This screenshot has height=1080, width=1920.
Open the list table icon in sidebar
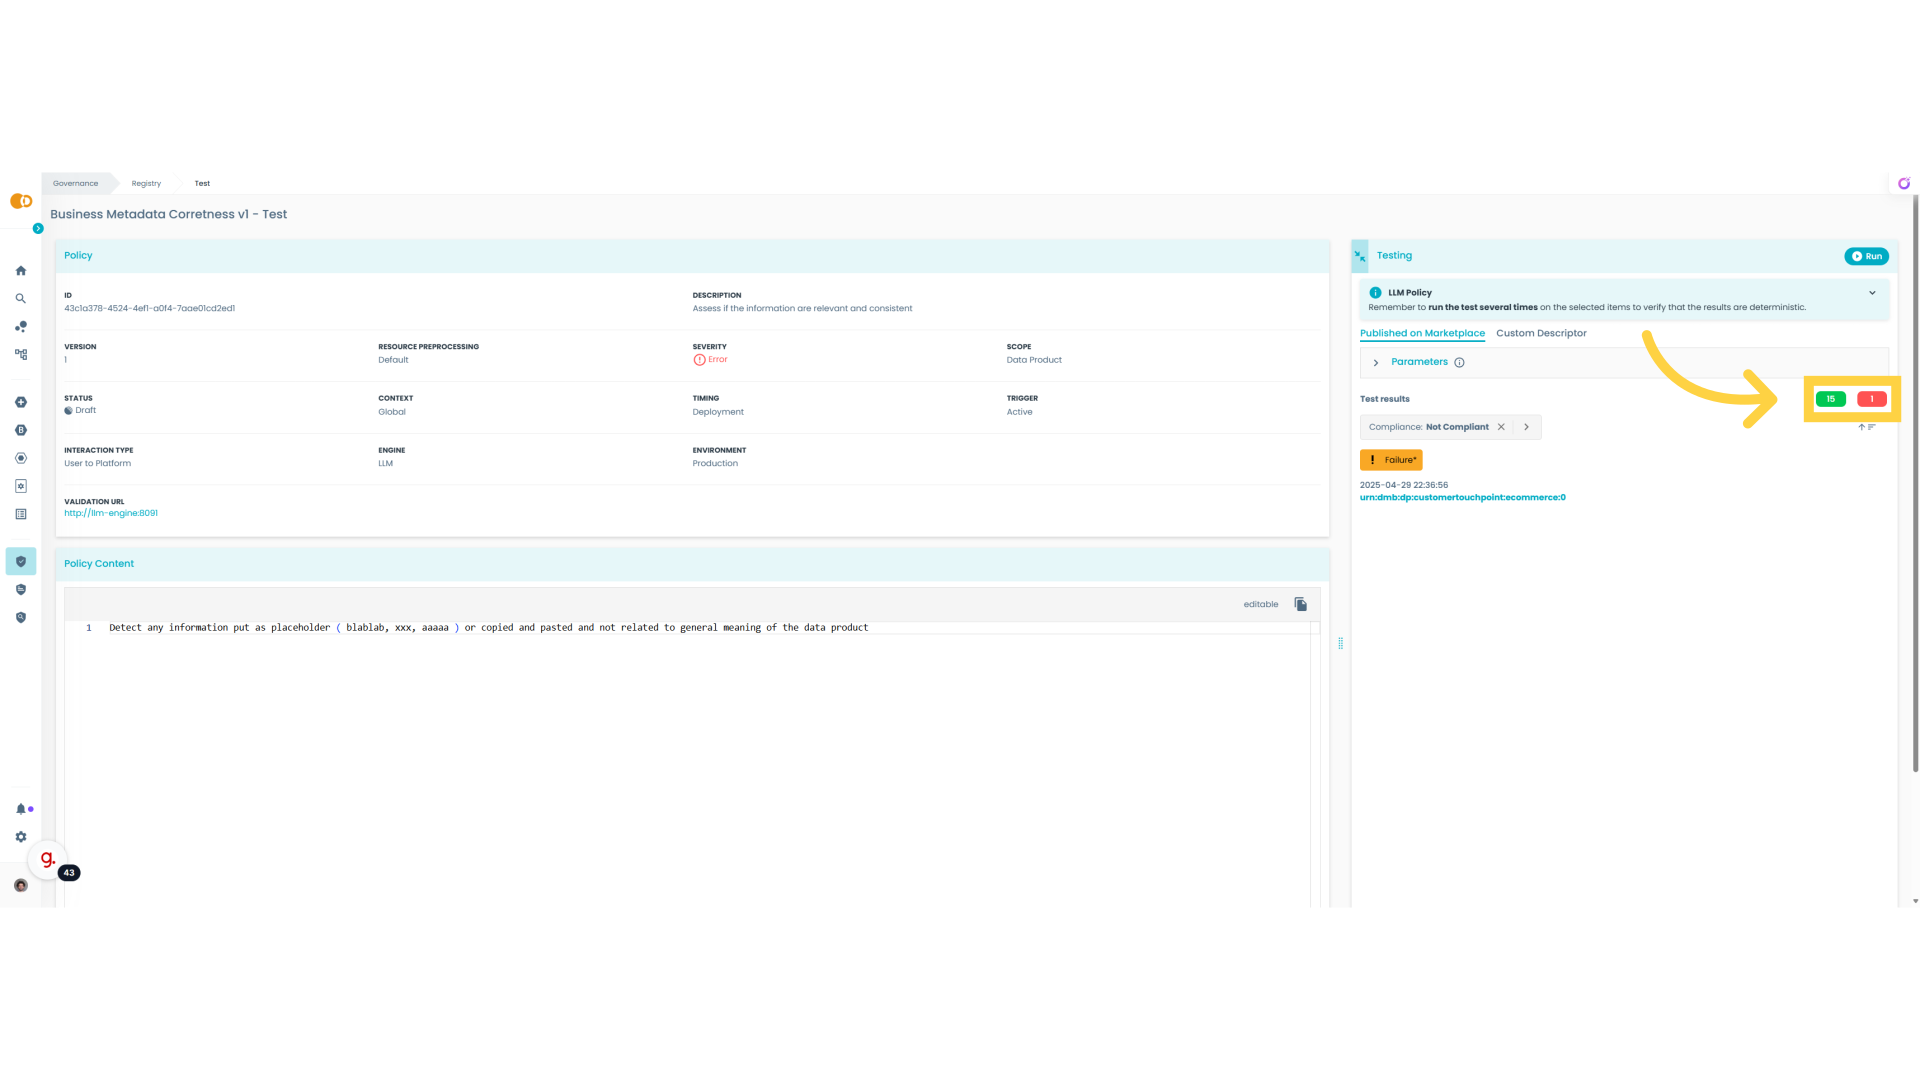pos(21,514)
